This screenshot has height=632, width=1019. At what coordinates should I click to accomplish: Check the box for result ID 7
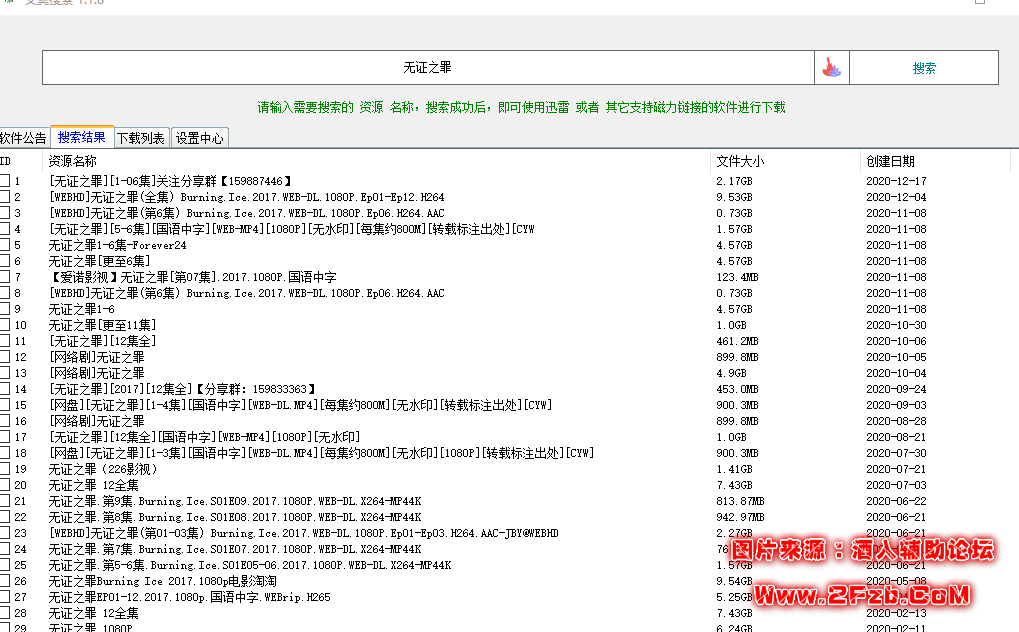click(5, 277)
